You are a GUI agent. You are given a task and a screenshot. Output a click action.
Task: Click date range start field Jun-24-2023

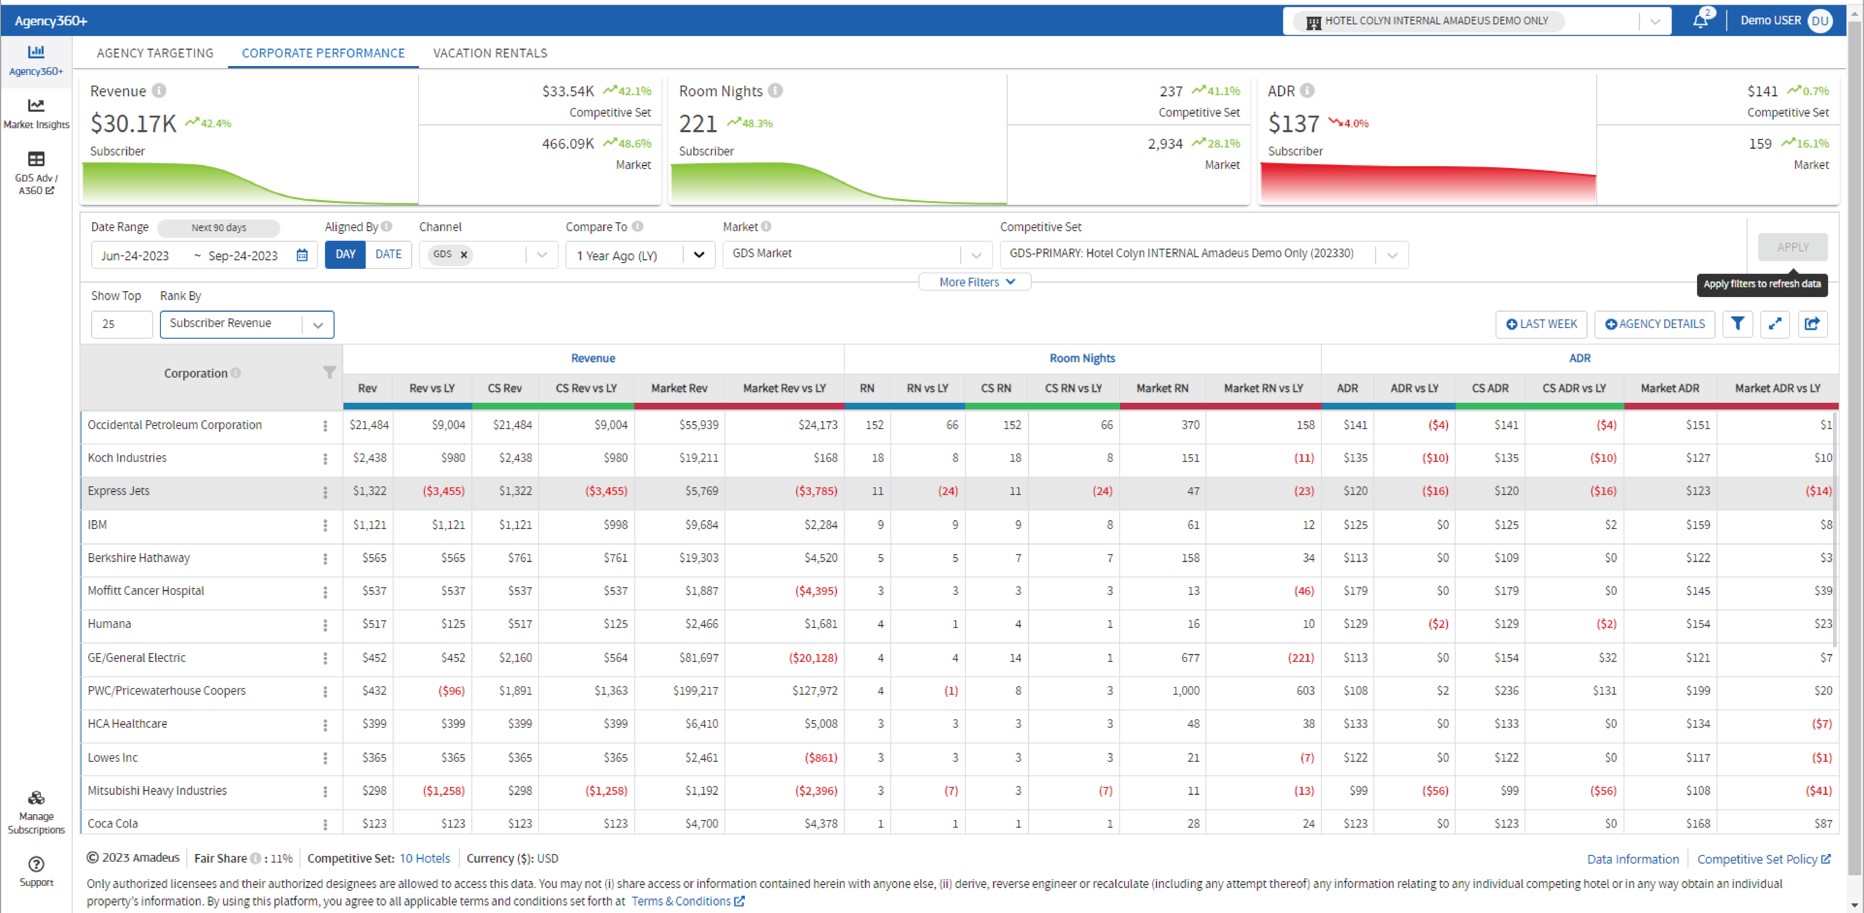coord(136,256)
